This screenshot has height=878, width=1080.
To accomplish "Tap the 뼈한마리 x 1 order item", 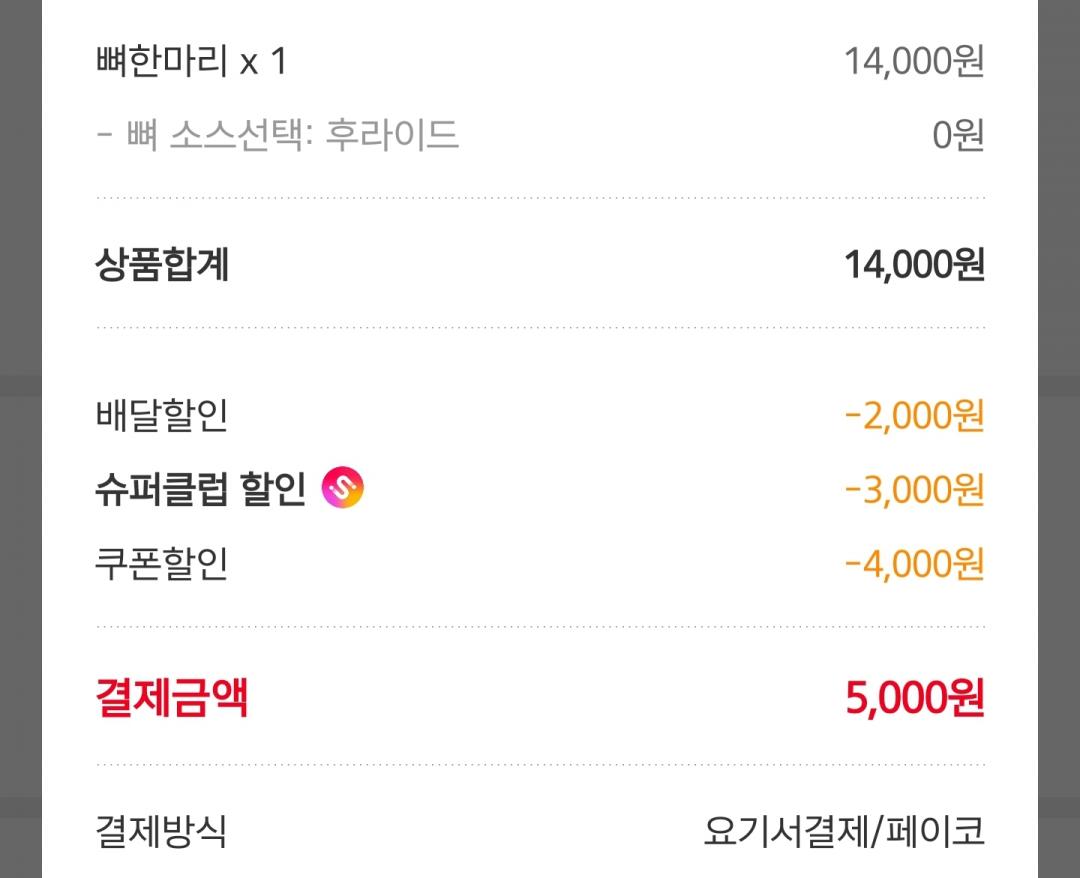I will coord(191,62).
